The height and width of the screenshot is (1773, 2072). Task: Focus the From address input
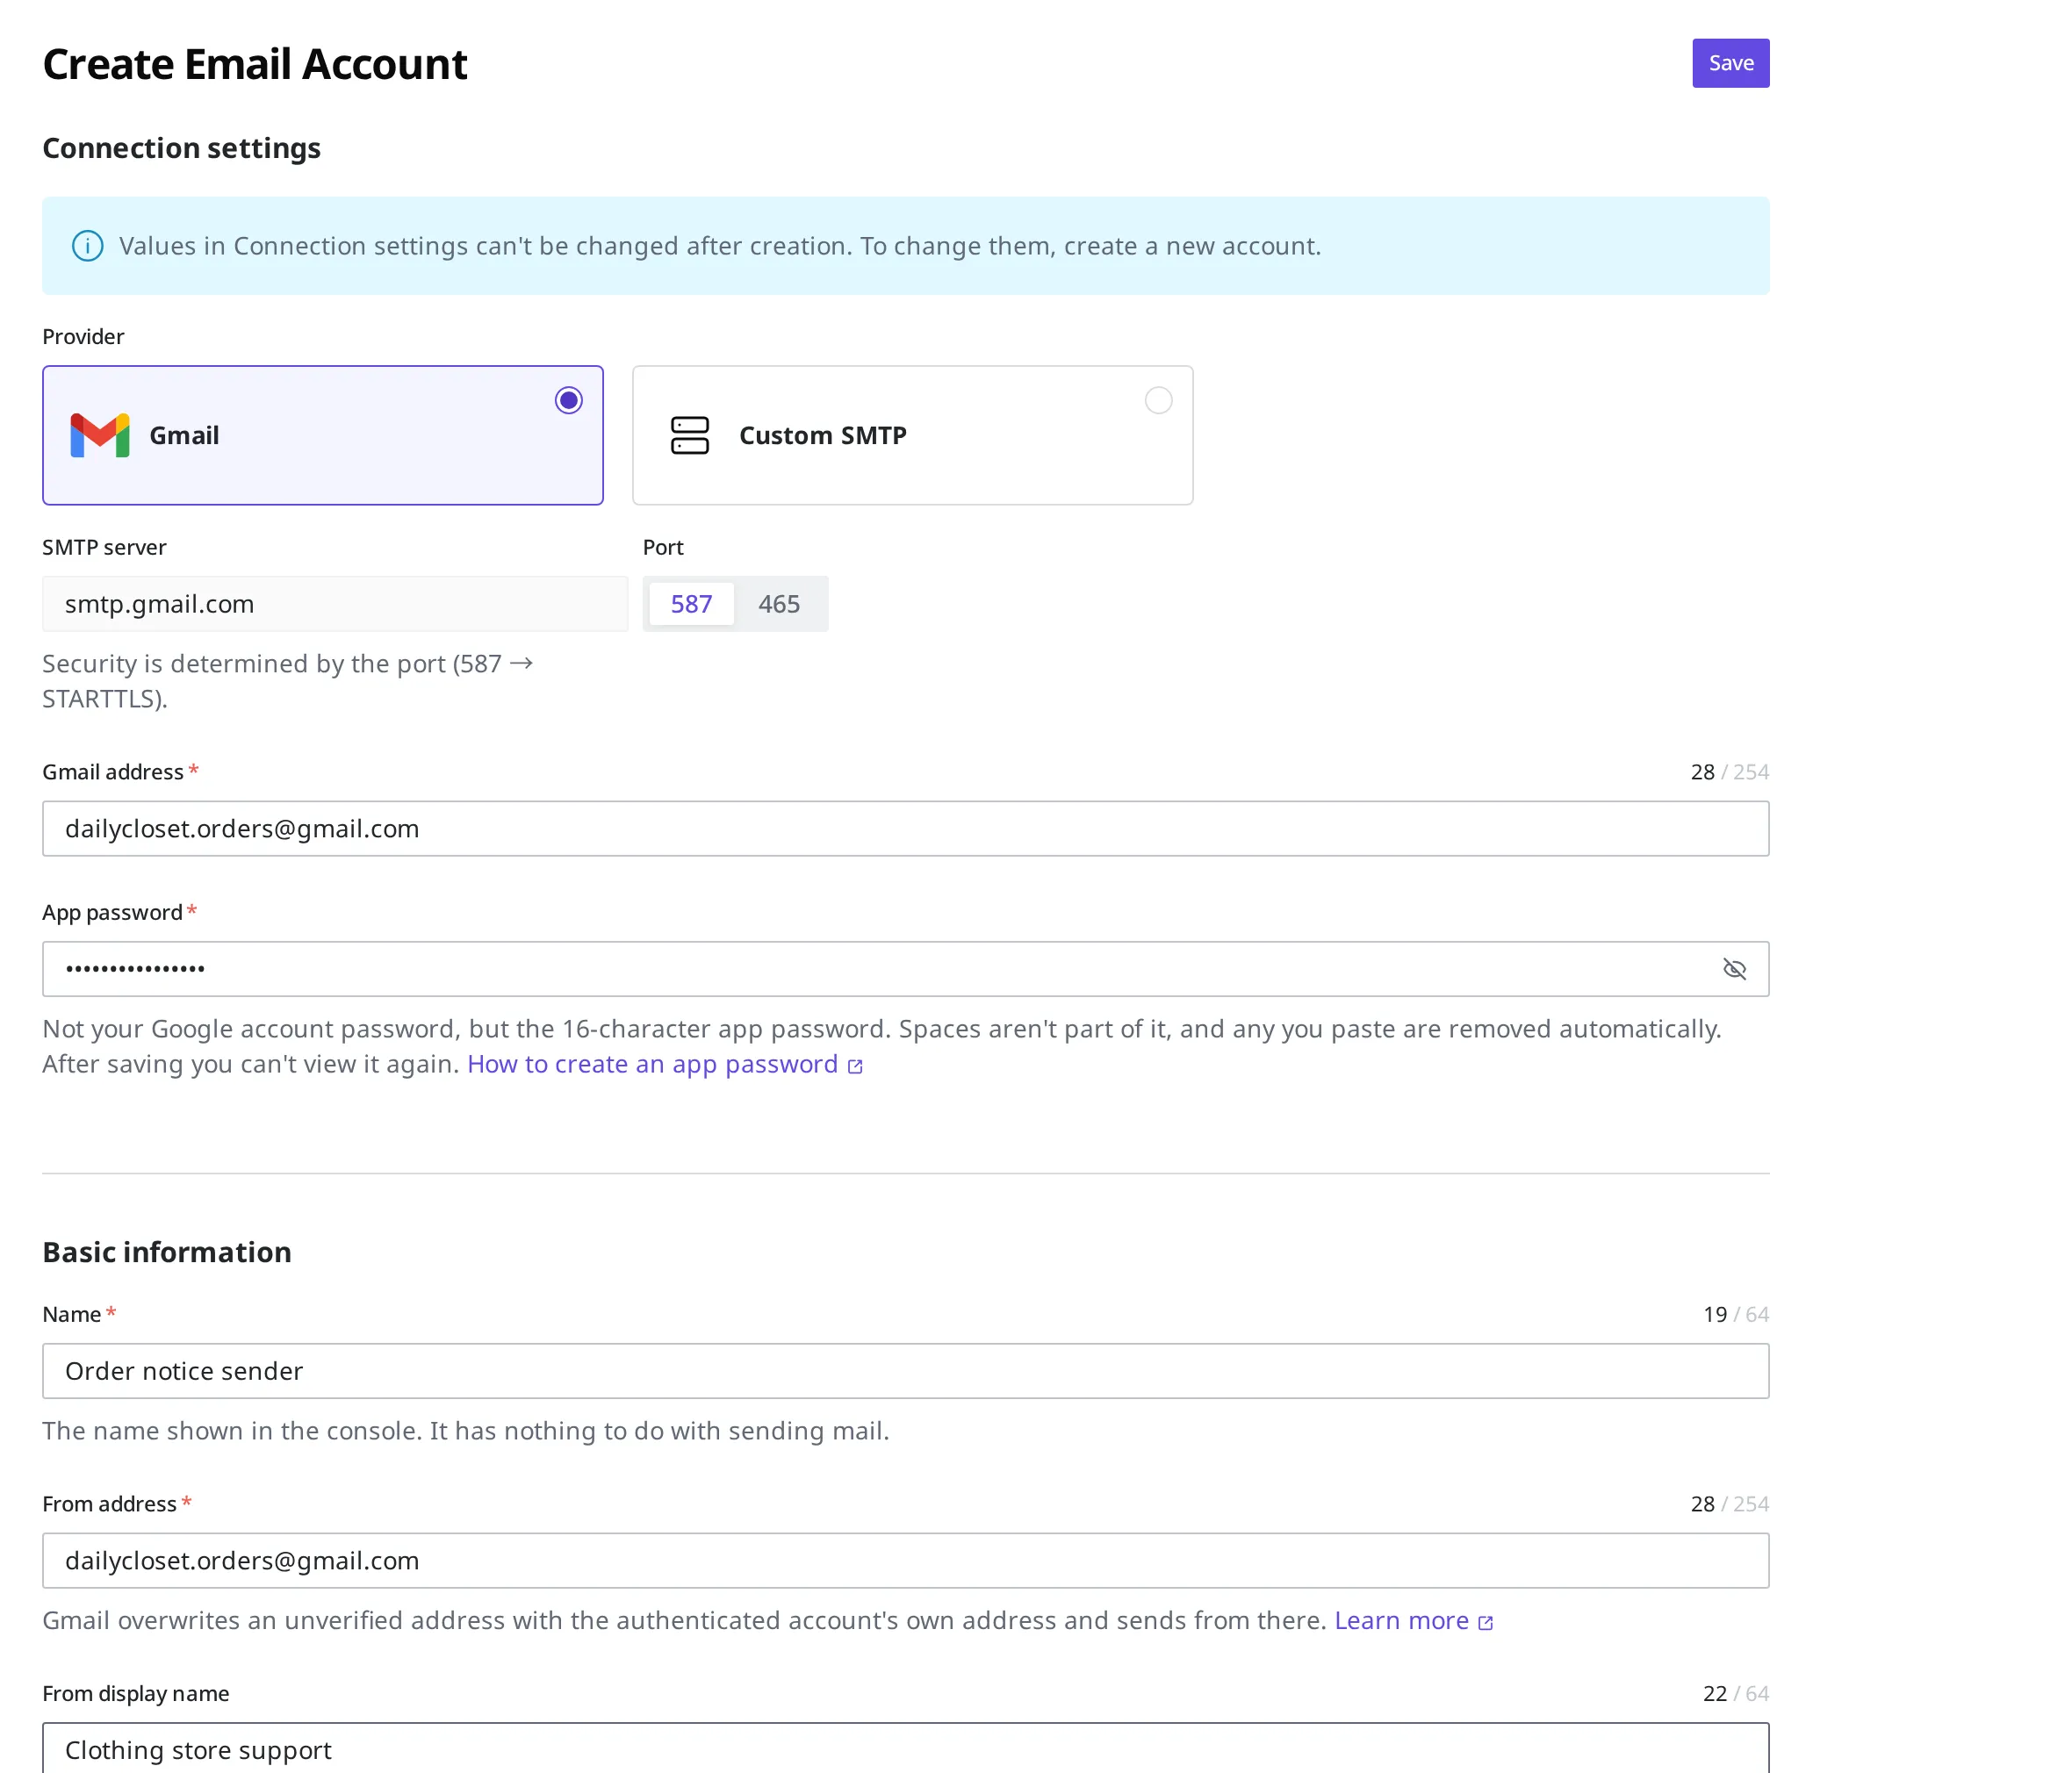point(905,1561)
